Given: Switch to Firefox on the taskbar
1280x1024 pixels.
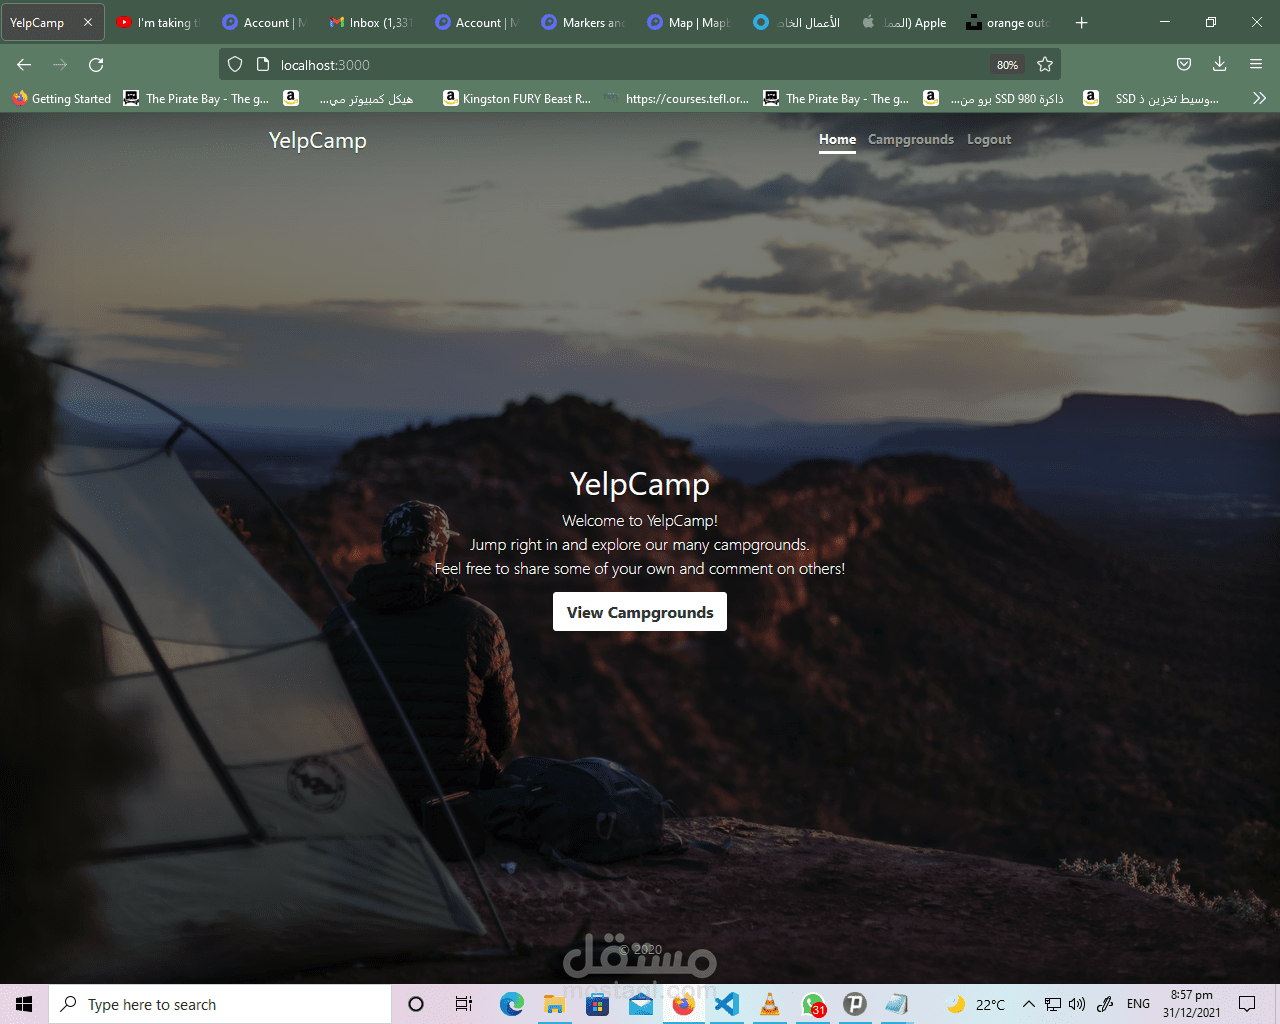Looking at the screenshot, I should pyautogui.click(x=684, y=1004).
